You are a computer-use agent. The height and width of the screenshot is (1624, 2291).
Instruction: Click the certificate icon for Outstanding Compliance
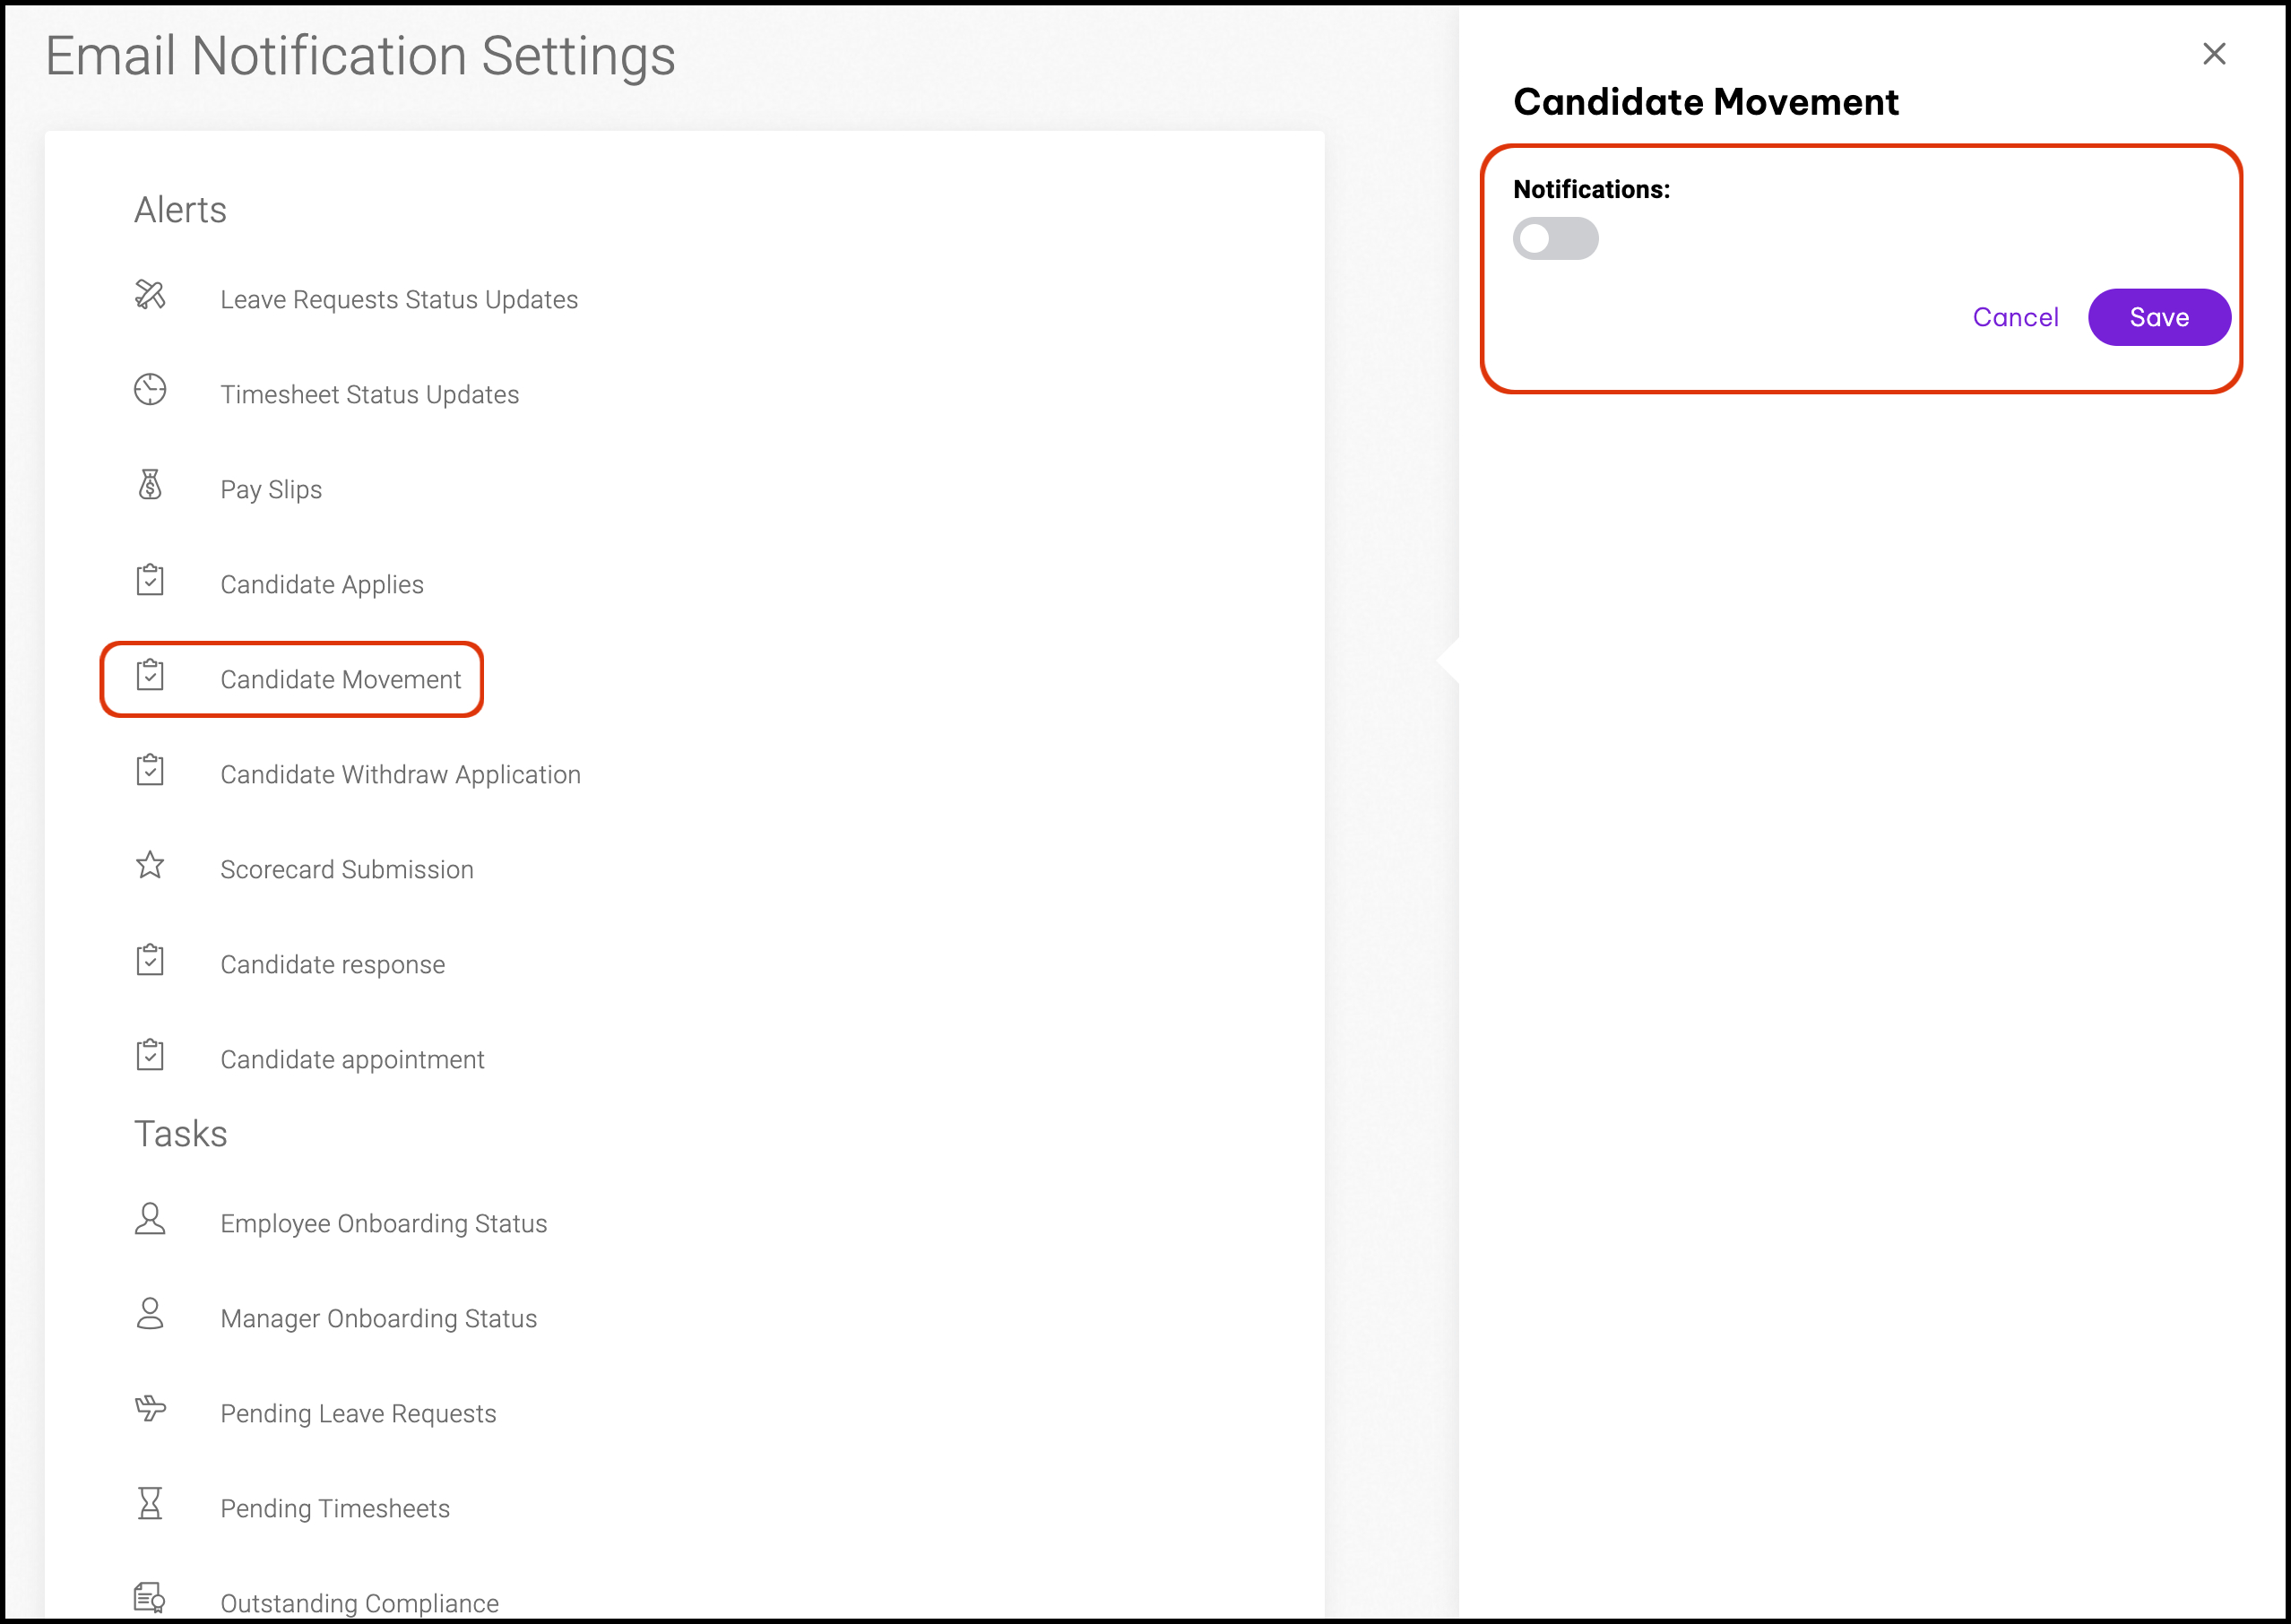click(150, 1598)
